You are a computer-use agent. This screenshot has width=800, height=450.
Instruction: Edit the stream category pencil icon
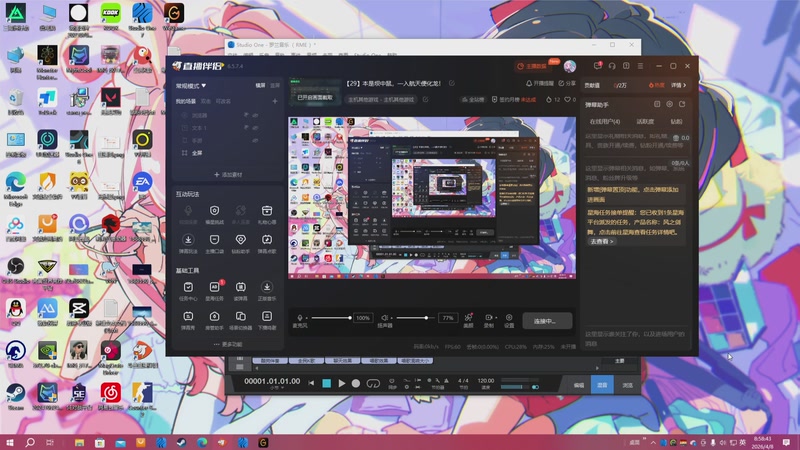[x=426, y=99]
